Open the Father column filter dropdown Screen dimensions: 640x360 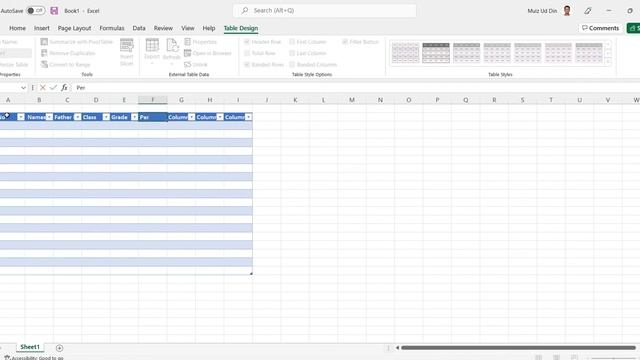pyautogui.click(x=78, y=117)
